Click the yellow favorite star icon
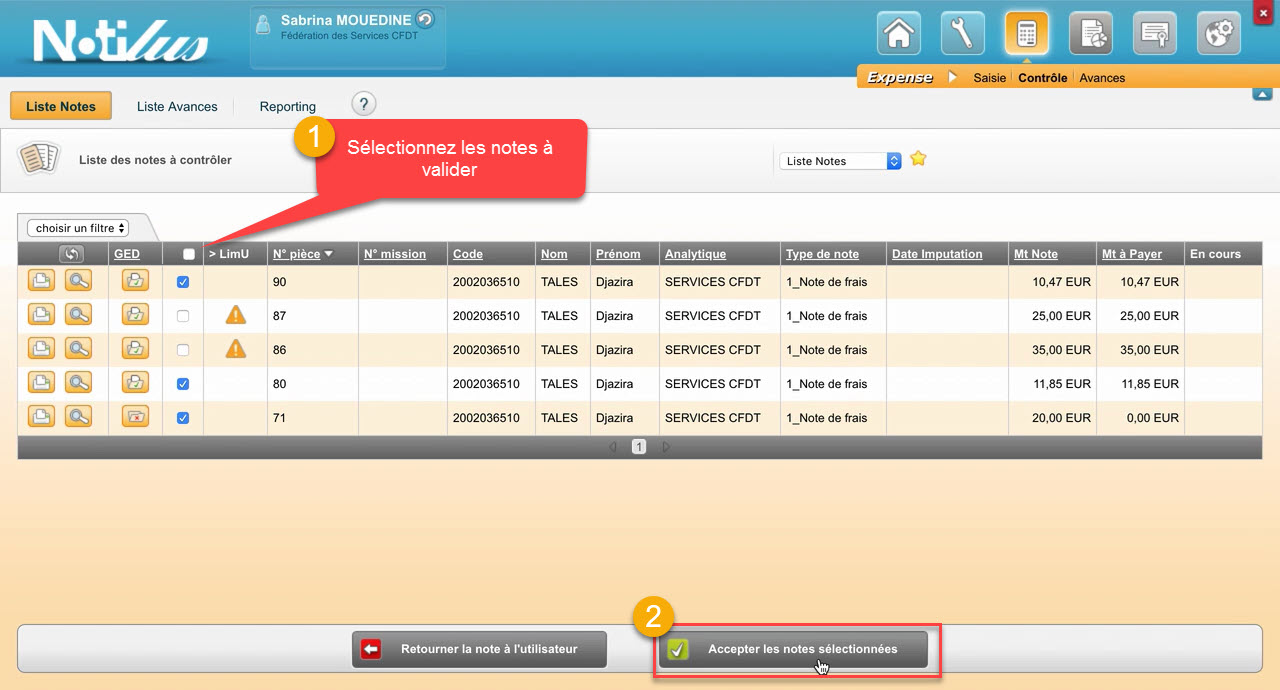The height and width of the screenshot is (690, 1280). 918,159
